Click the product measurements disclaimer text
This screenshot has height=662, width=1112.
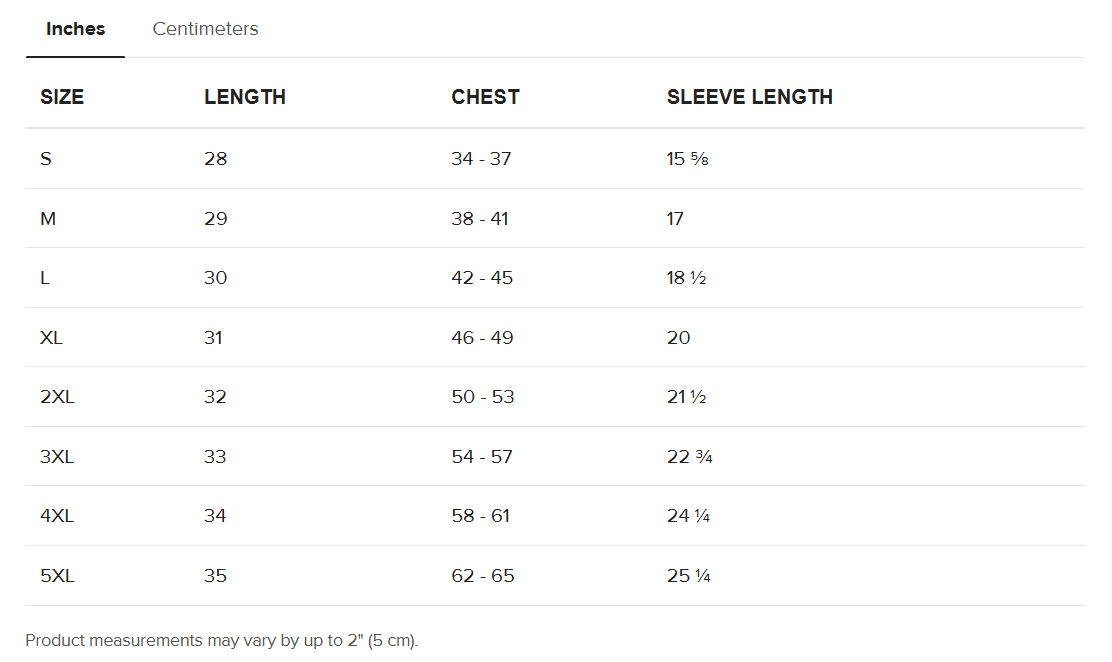[x=221, y=640]
